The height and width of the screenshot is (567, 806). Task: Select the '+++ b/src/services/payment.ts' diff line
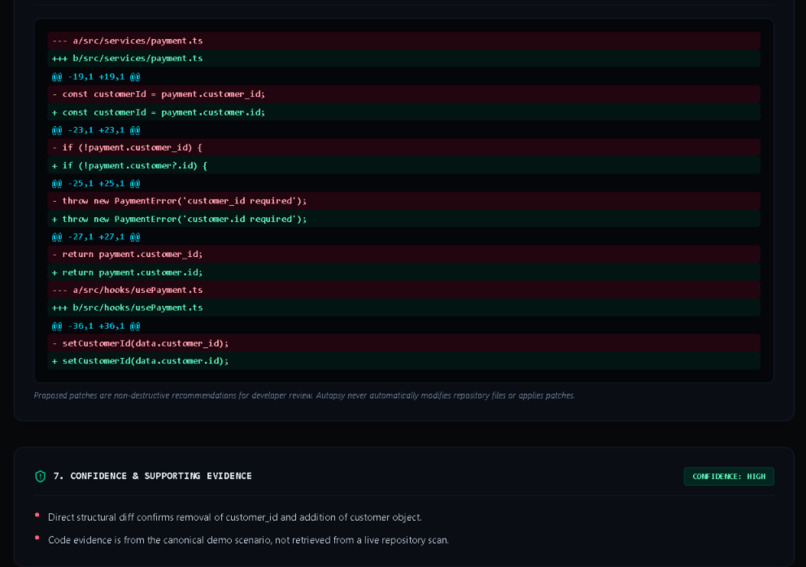point(404,58)
